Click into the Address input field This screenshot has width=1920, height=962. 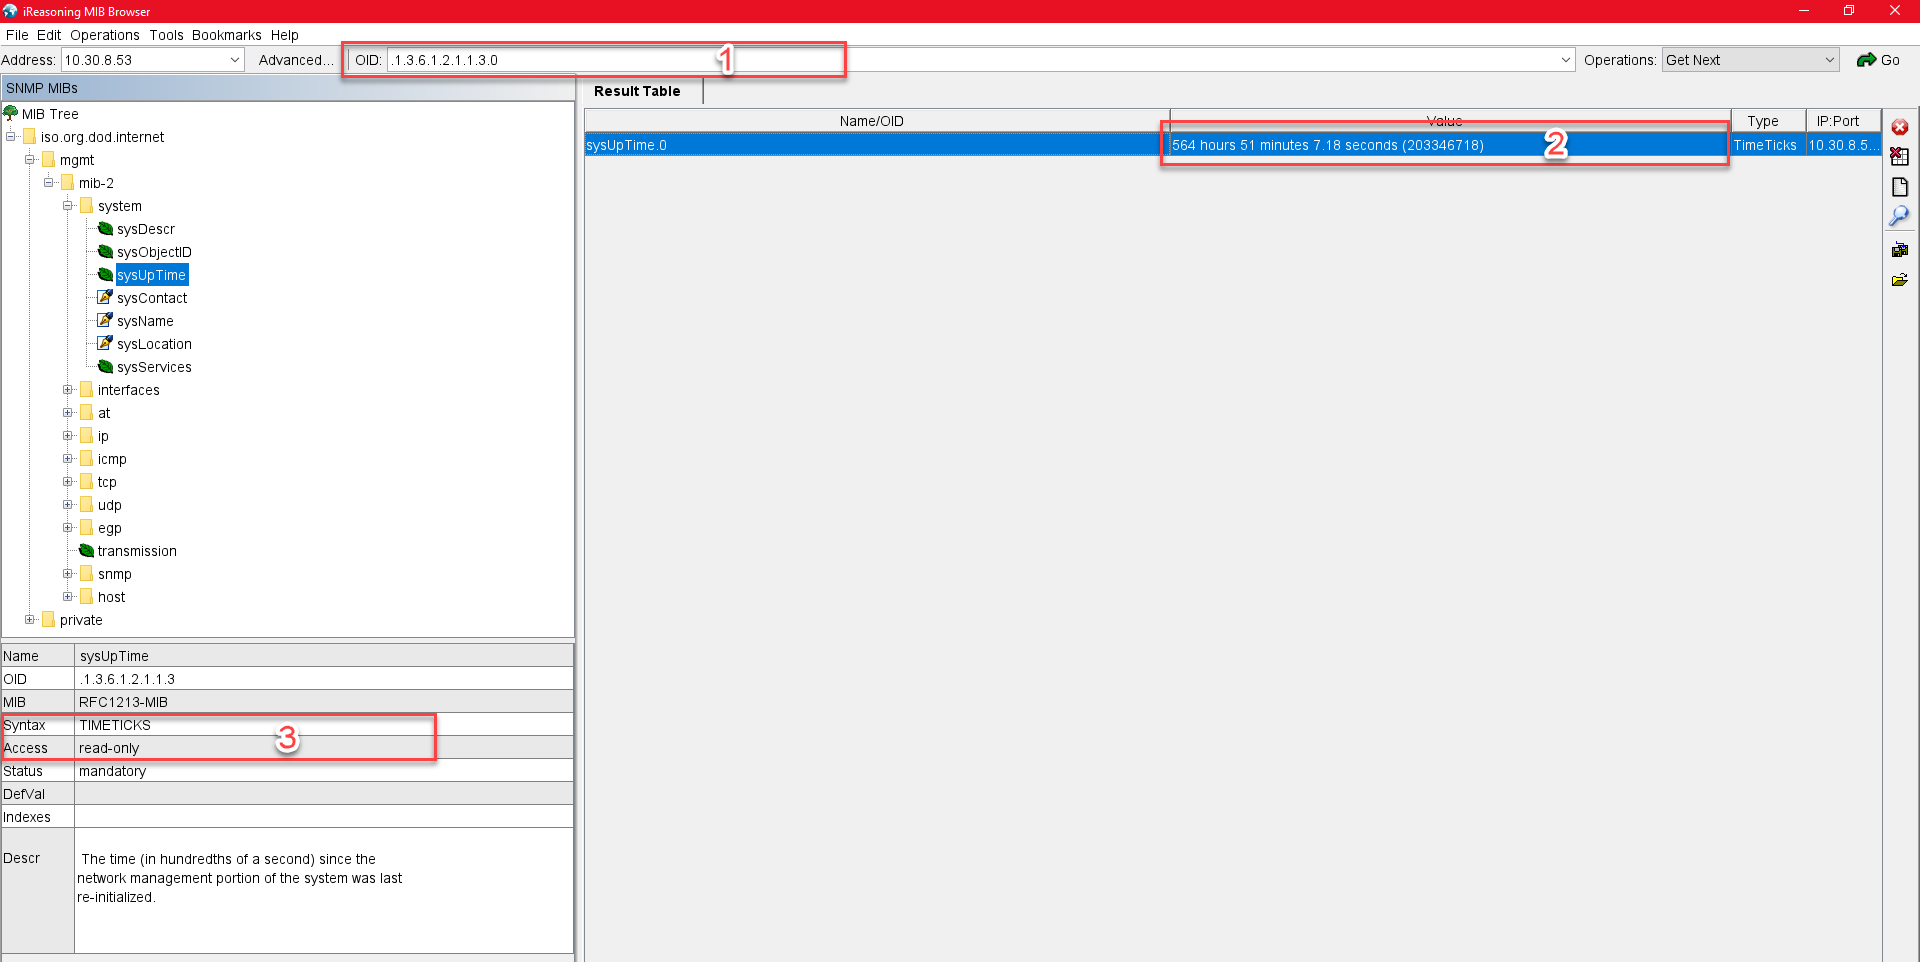[x=145, y=60]
